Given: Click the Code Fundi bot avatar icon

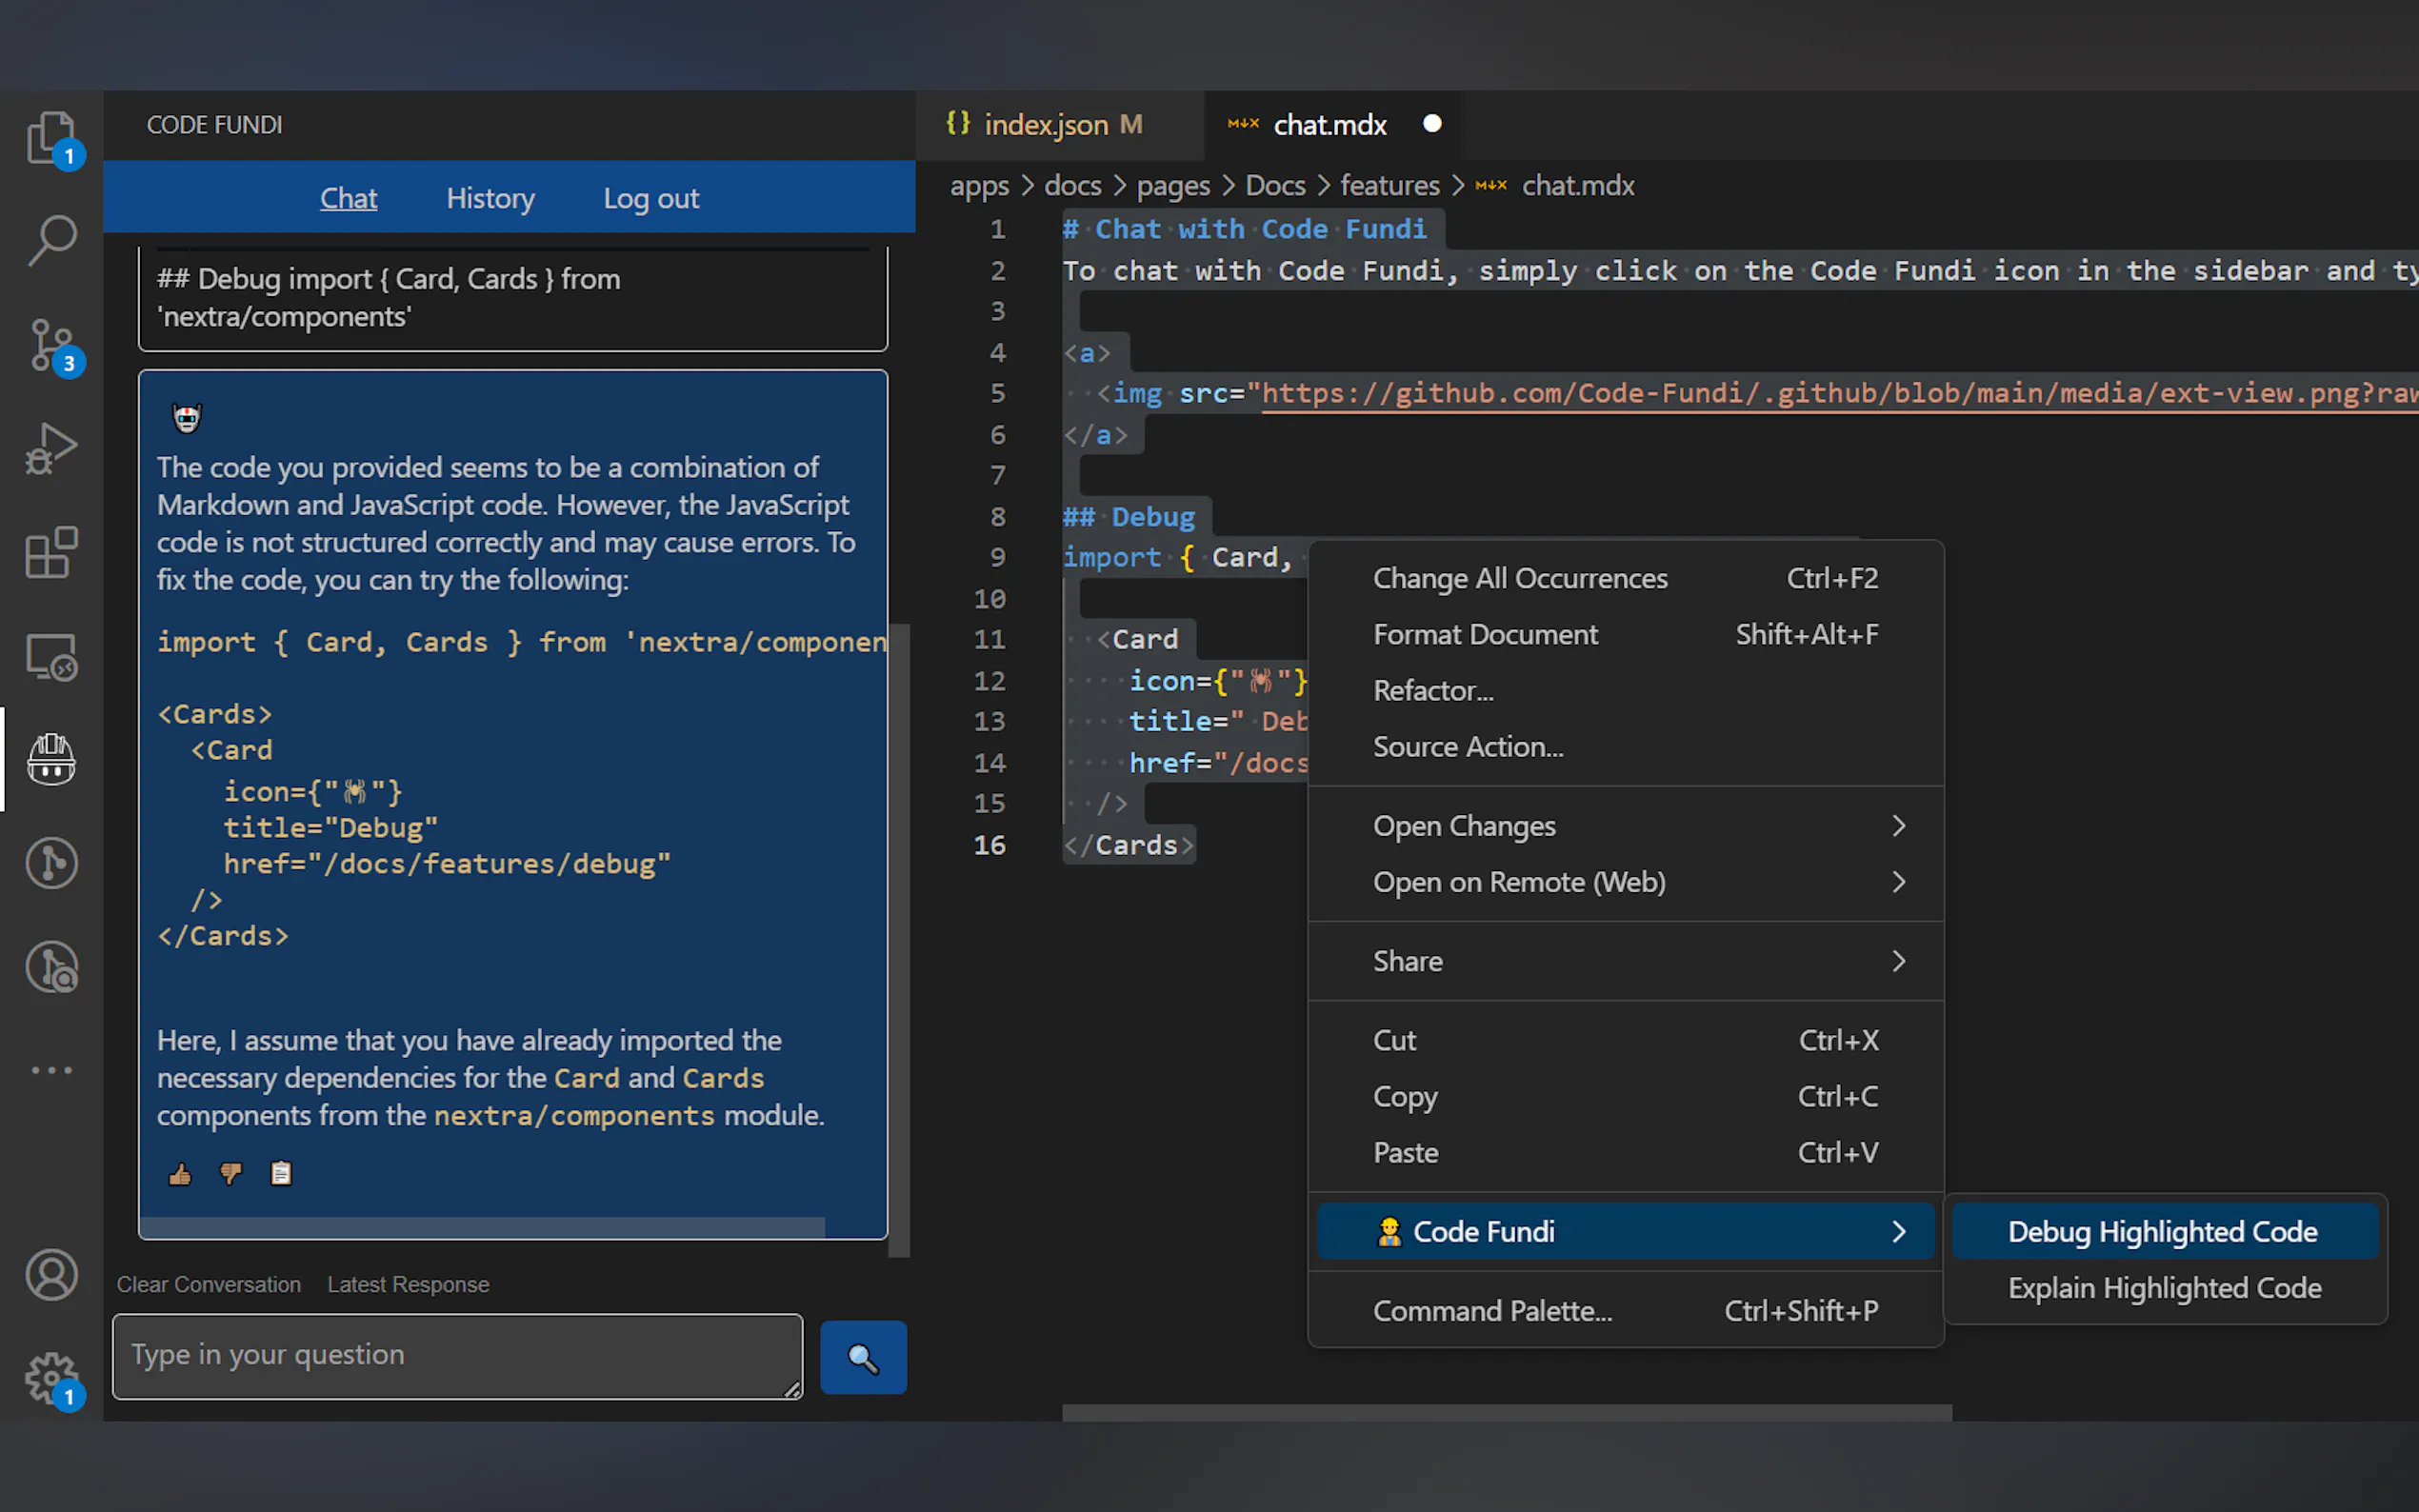Looking at the screenshot, I should (x=187, y=418).
